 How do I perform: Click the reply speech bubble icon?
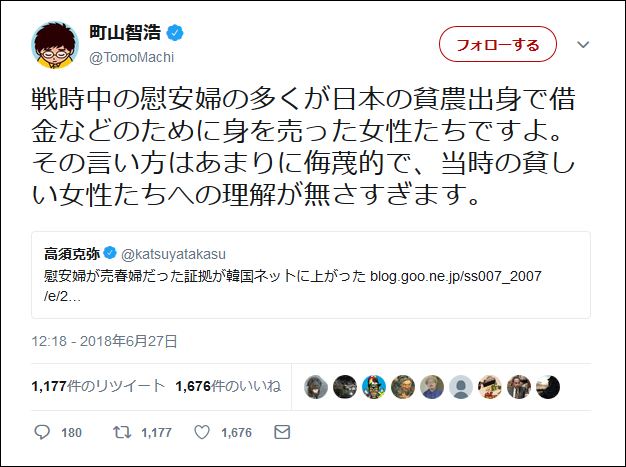pos(42,432)
